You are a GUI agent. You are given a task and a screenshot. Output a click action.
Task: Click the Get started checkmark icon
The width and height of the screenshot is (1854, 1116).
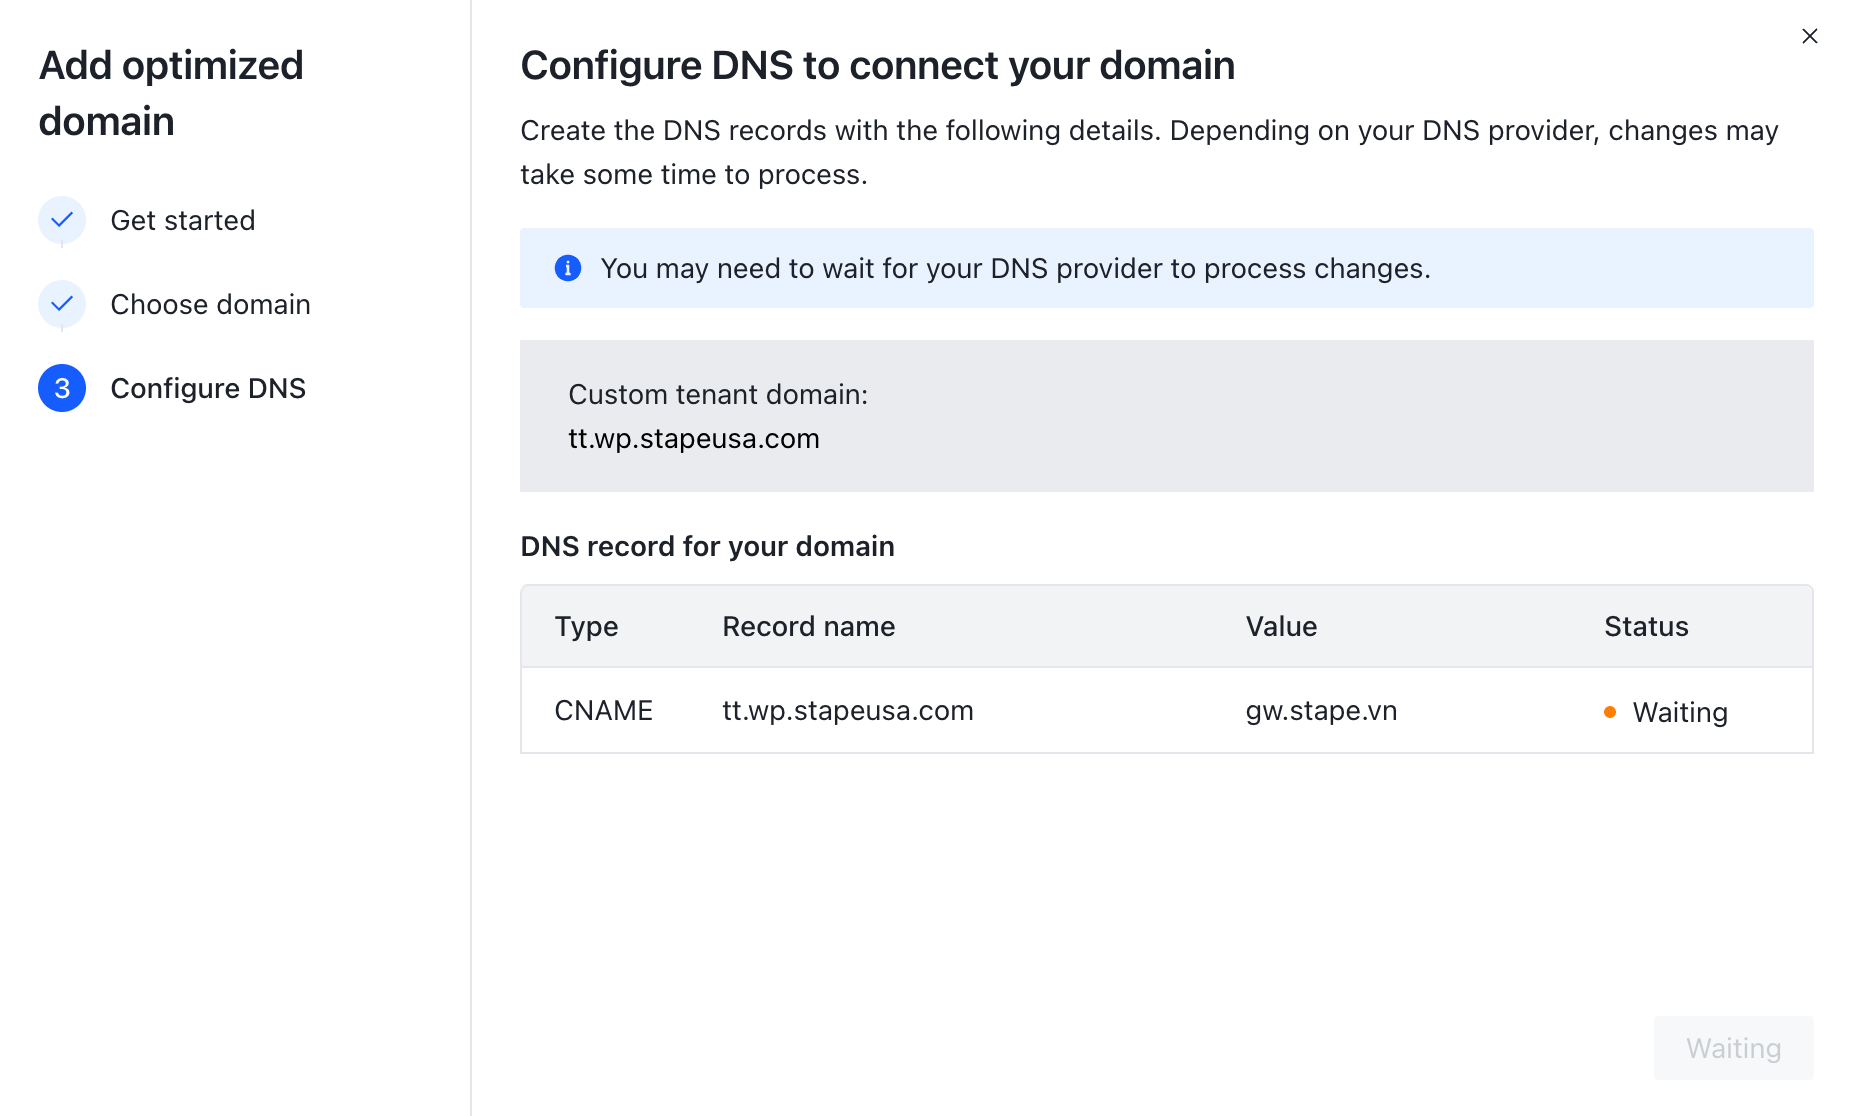(x=62, y=220)
